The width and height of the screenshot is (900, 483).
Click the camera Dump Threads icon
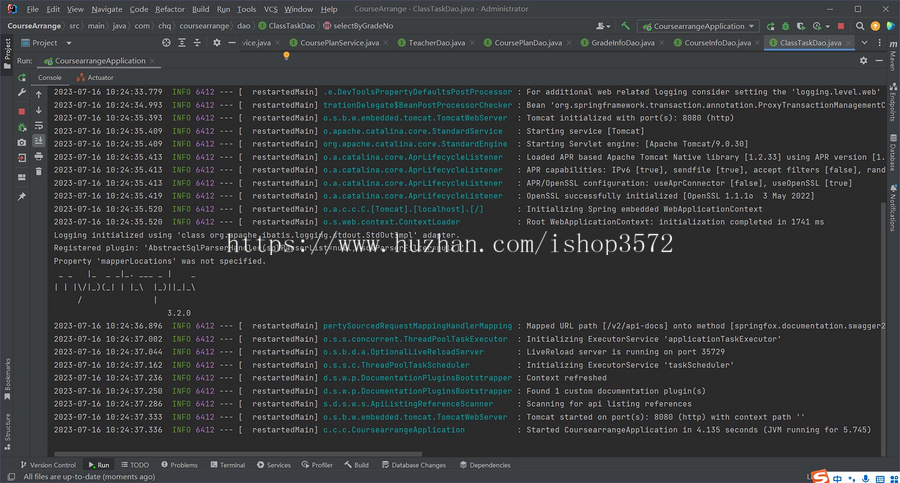pos(22,142)
